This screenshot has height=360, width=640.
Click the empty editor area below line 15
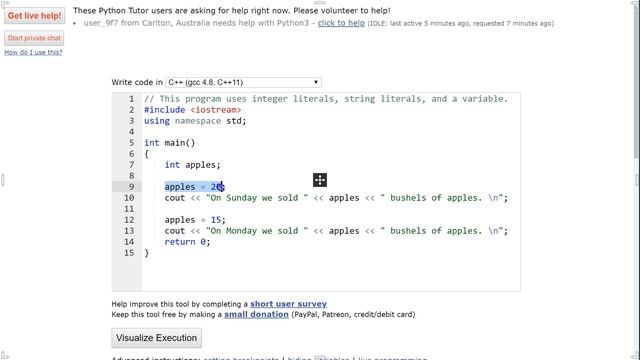331,274
